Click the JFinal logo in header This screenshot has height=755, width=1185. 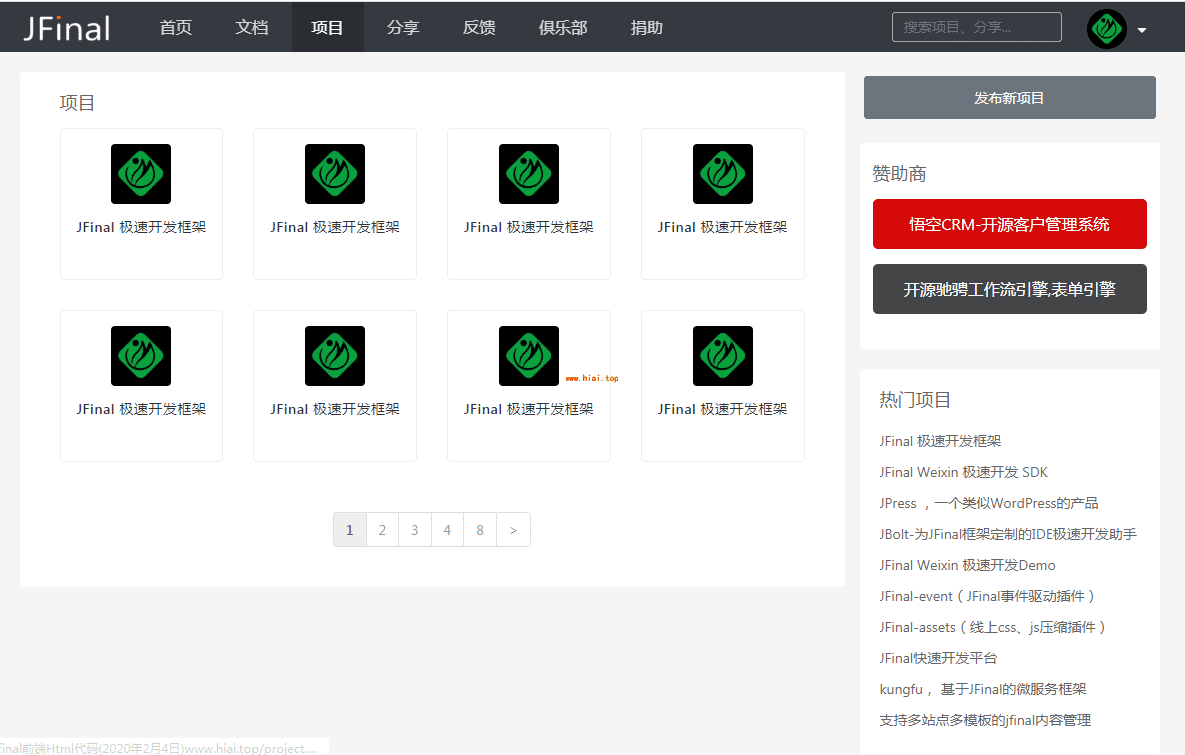point(67,28)
